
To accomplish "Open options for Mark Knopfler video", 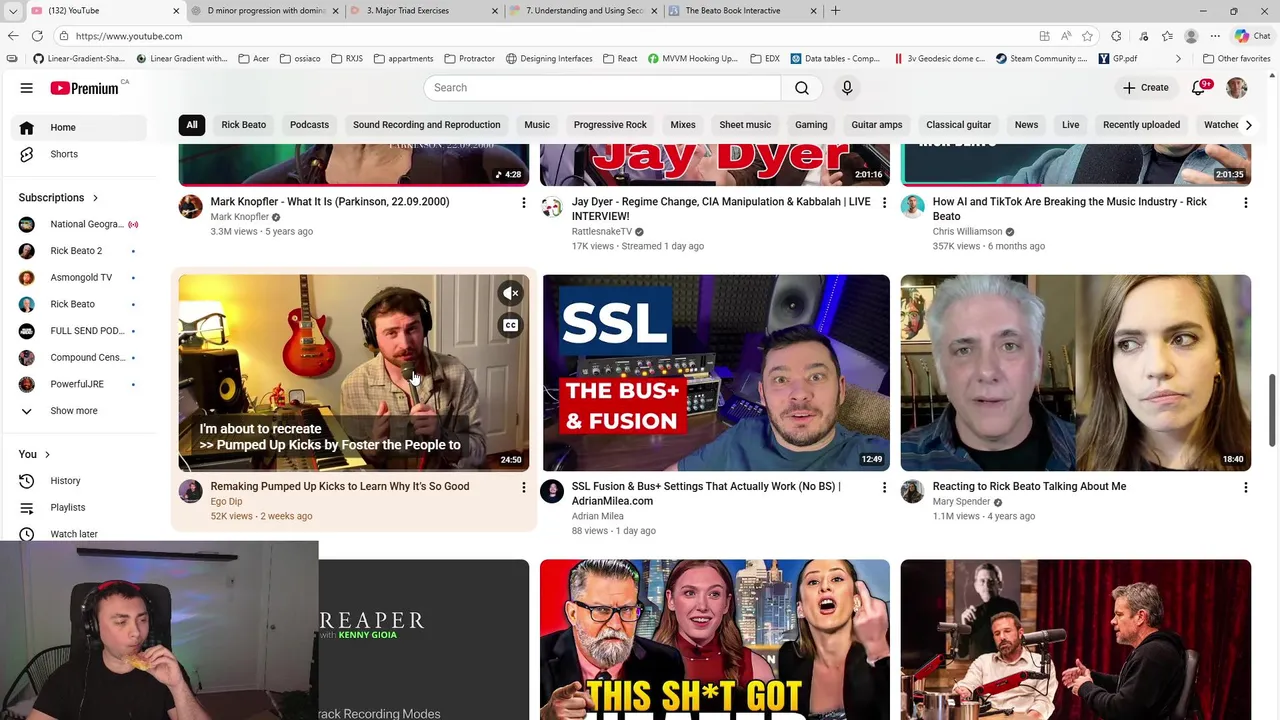I will point(523,202).
